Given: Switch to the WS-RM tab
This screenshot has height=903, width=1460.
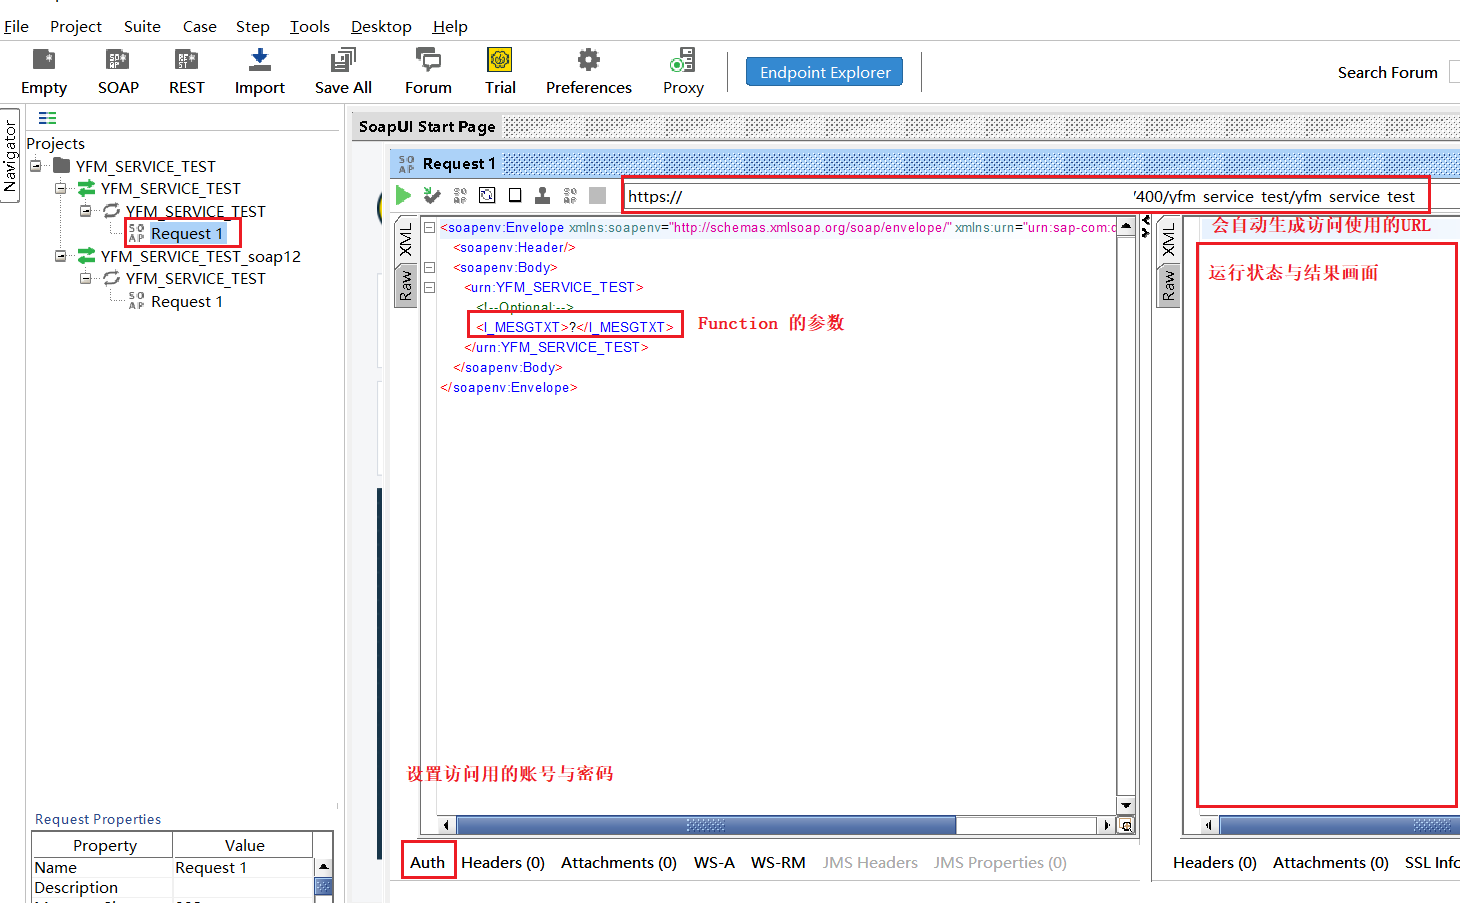Looking at the screenshot, I should [778, 862].
